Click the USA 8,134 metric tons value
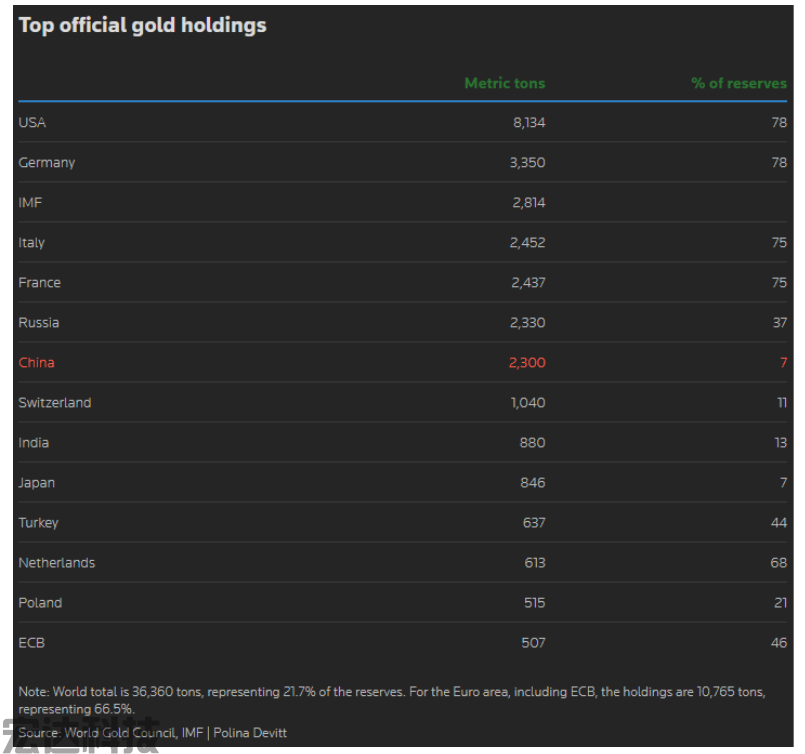The image size is (805, 754). pyautogui.click(x=528, y=122)
